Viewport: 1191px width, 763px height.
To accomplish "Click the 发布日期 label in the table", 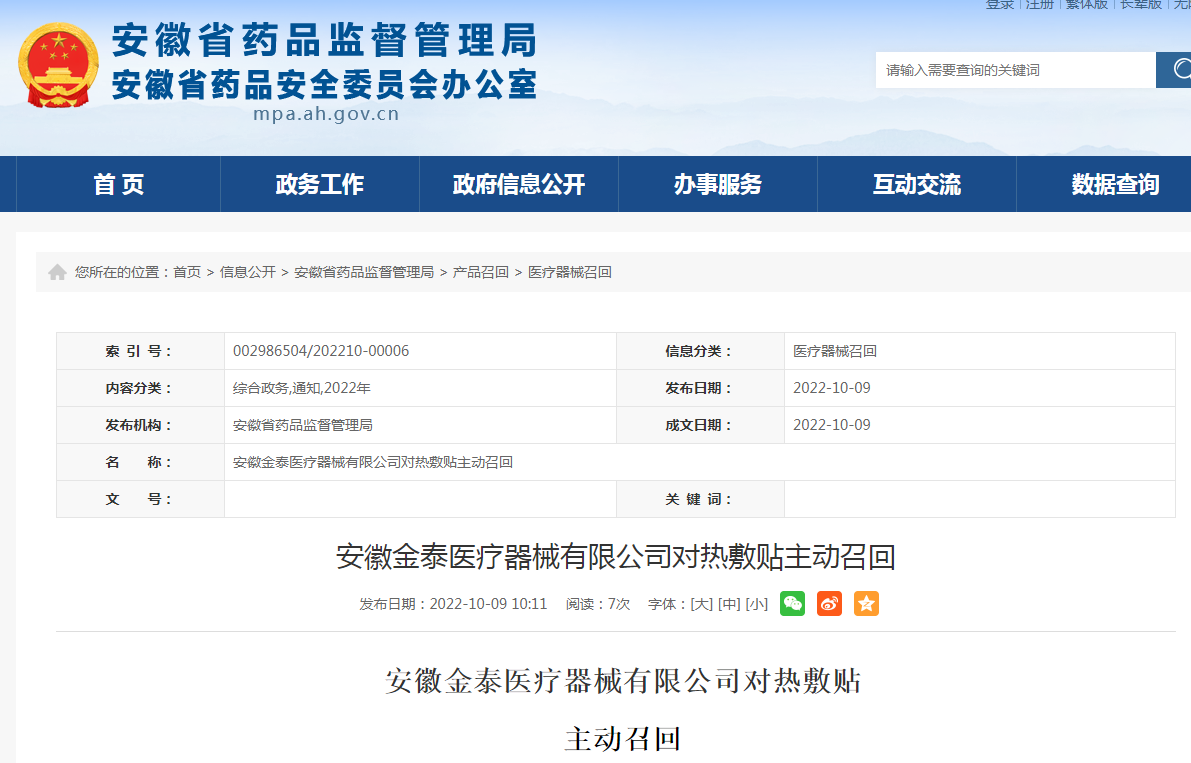I will pyautogui.click(x=700, y=388).
